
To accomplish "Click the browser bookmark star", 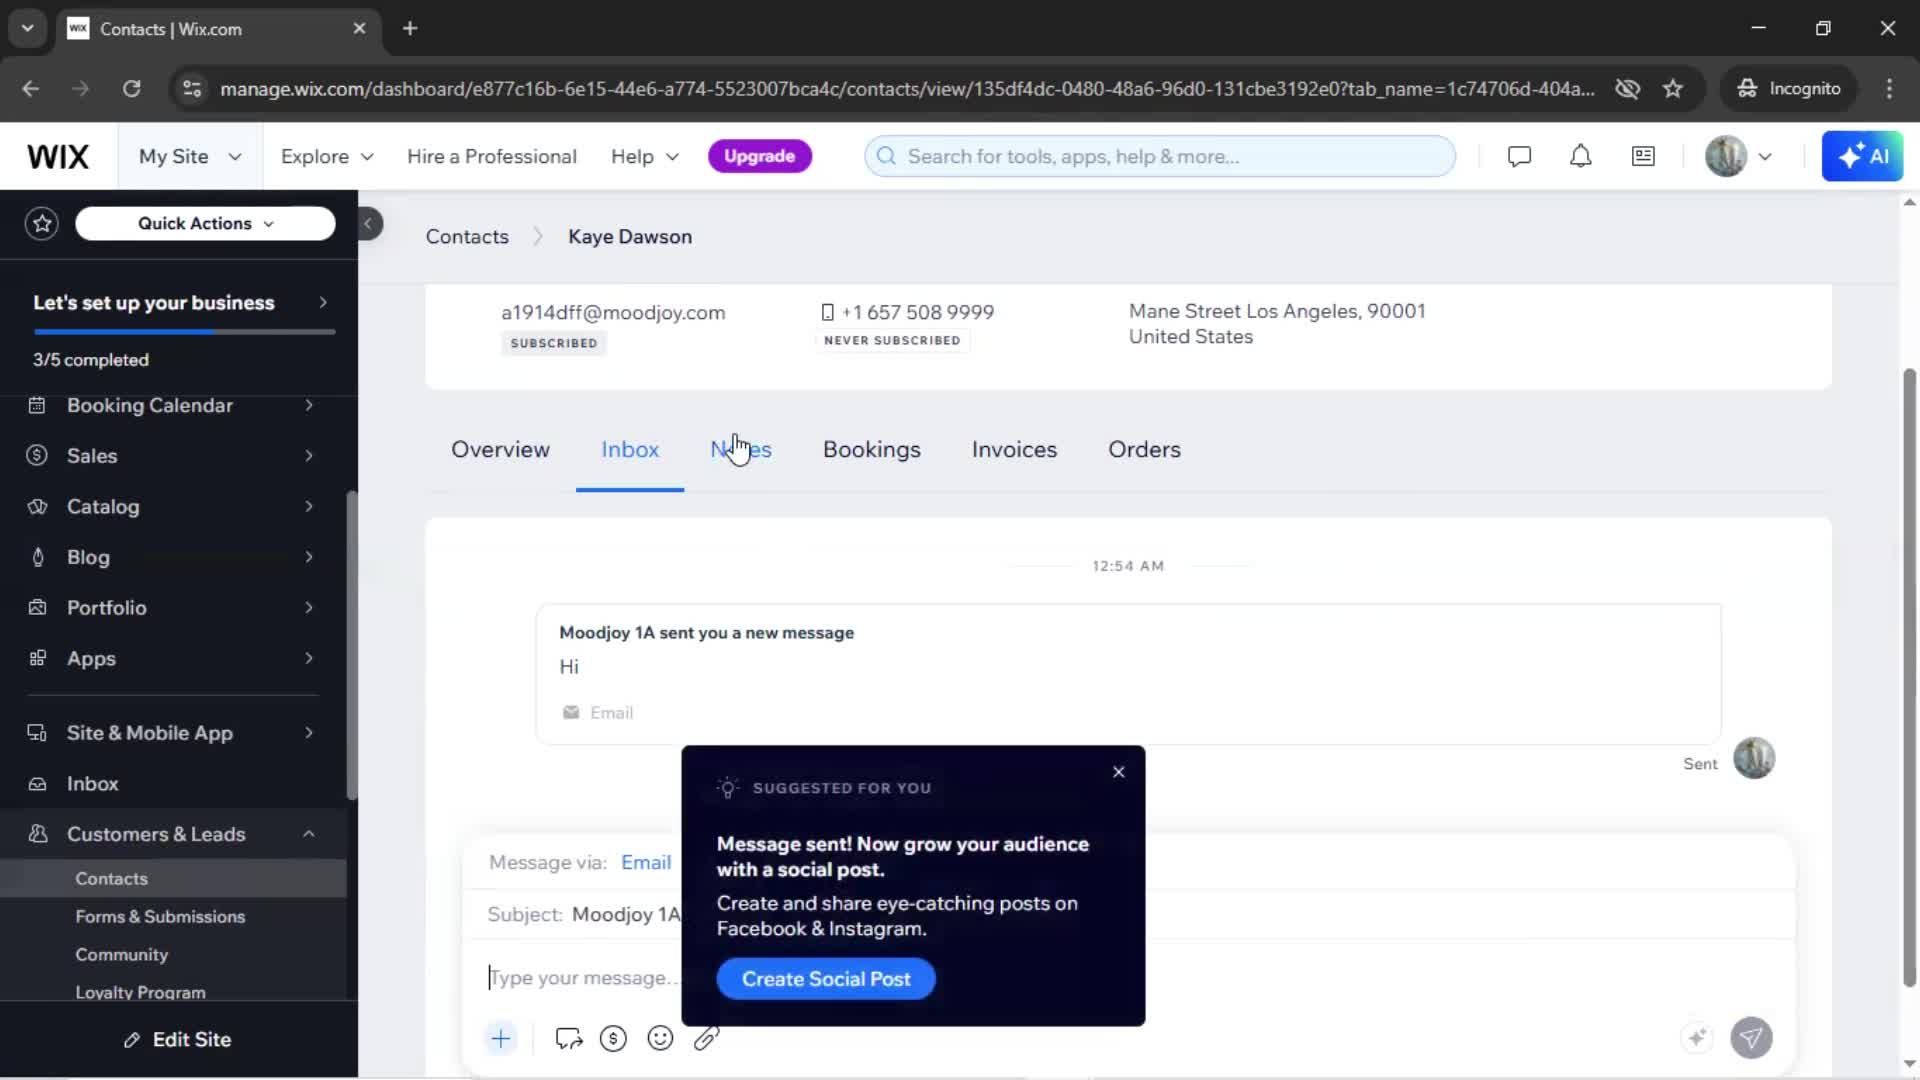I will (x=1673, y=89).
